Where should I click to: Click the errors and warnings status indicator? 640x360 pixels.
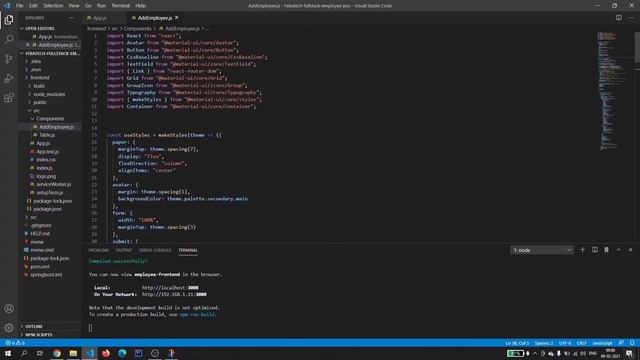[x=15, y=343]
